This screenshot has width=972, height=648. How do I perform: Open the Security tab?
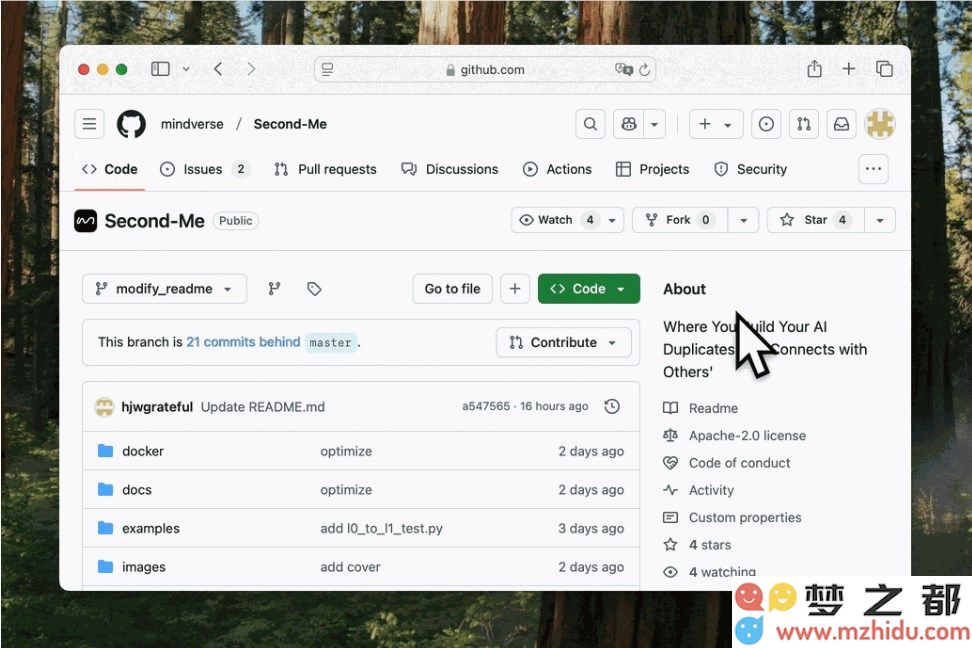(x=751, y=169)
